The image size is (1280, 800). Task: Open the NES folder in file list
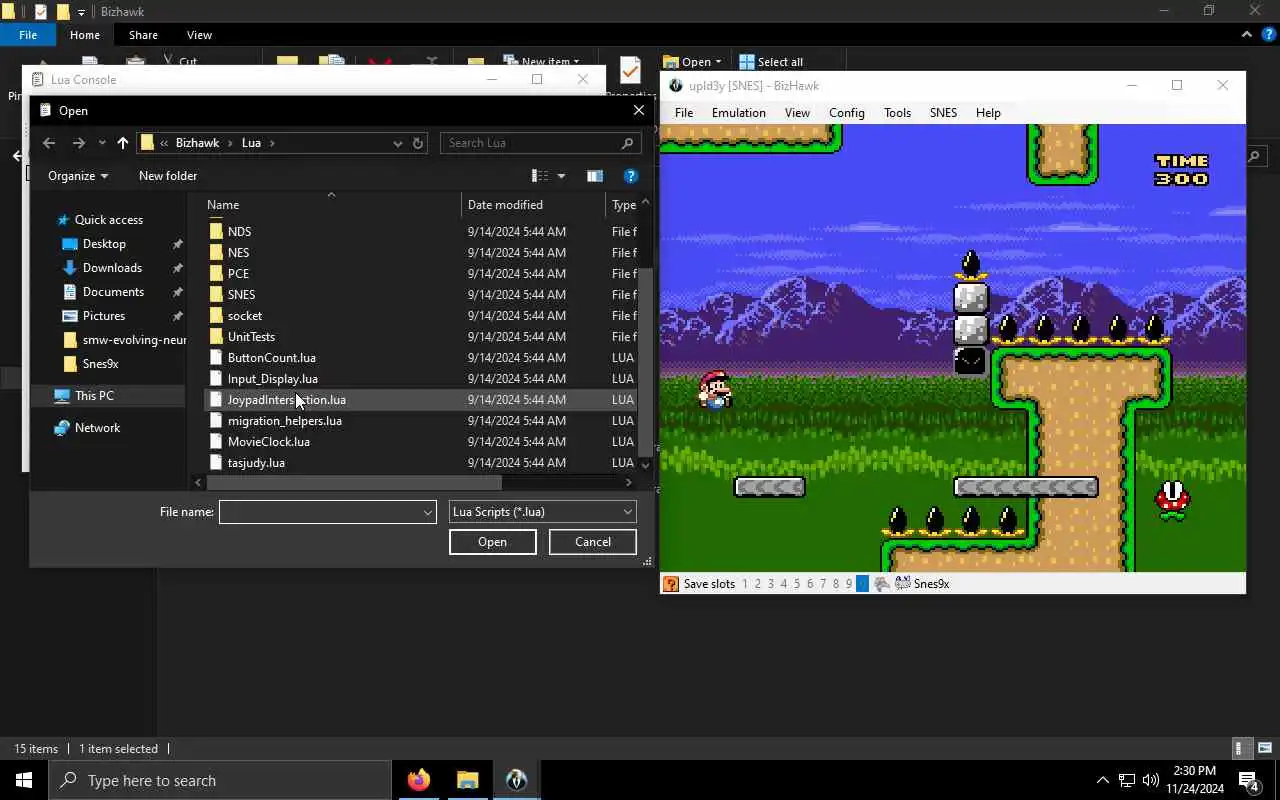pos(238,253)
